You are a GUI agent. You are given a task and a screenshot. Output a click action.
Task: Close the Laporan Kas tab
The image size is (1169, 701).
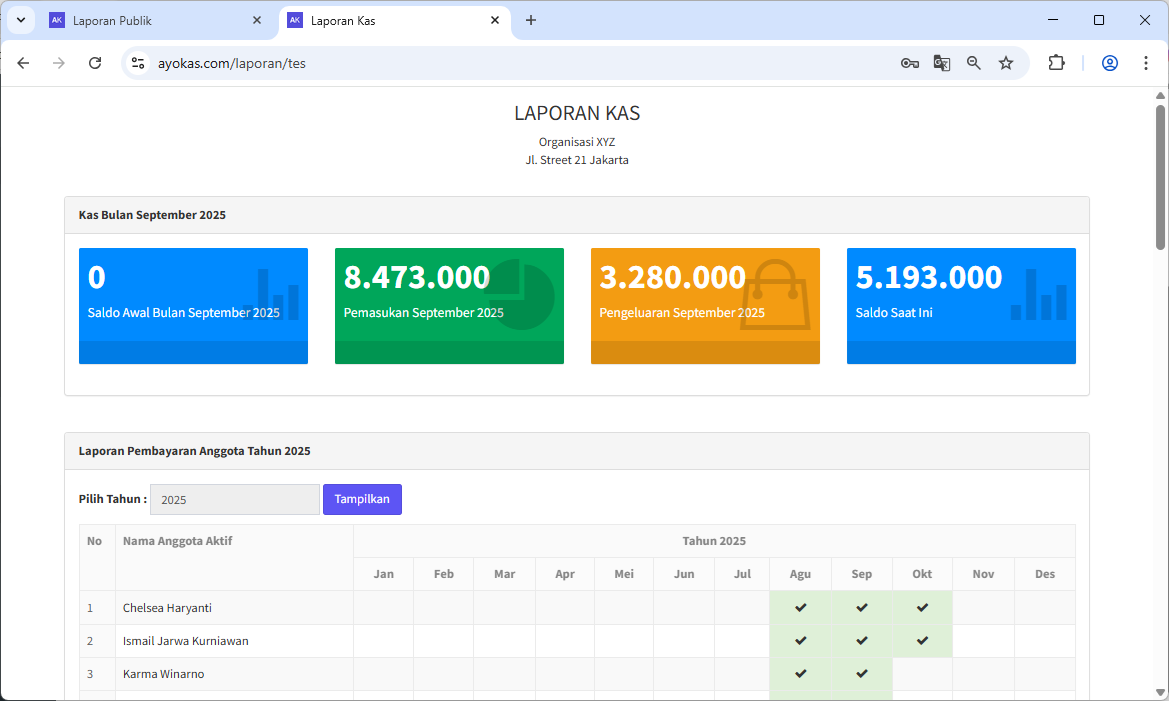tap(494, 20)
